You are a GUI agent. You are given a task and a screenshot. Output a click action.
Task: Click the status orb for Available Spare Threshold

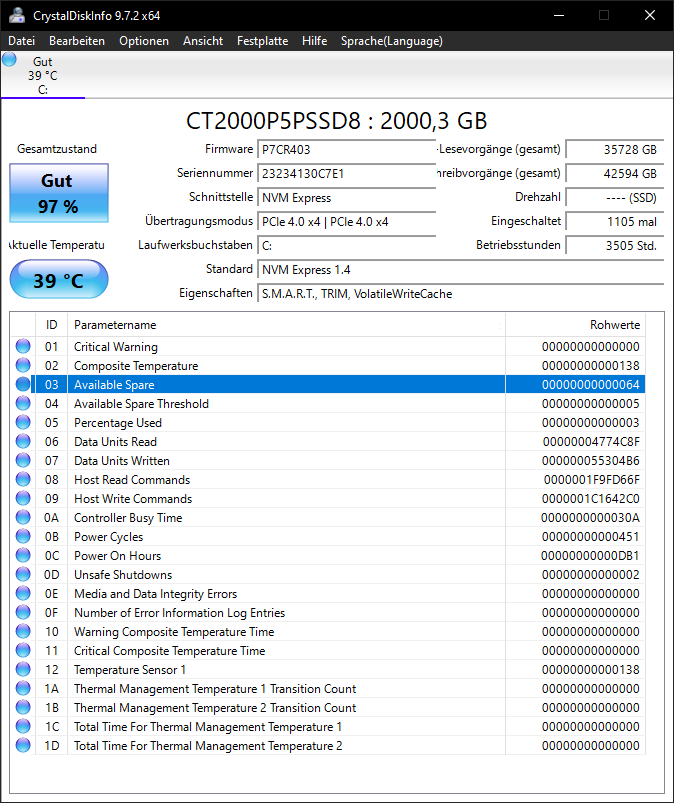[x=23, y=403]
